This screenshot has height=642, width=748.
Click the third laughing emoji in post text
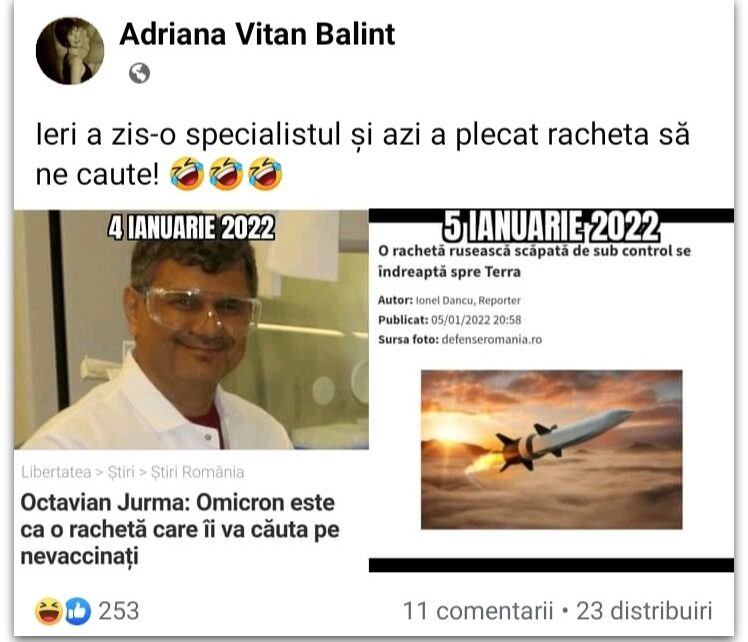(x=266, y=174)
